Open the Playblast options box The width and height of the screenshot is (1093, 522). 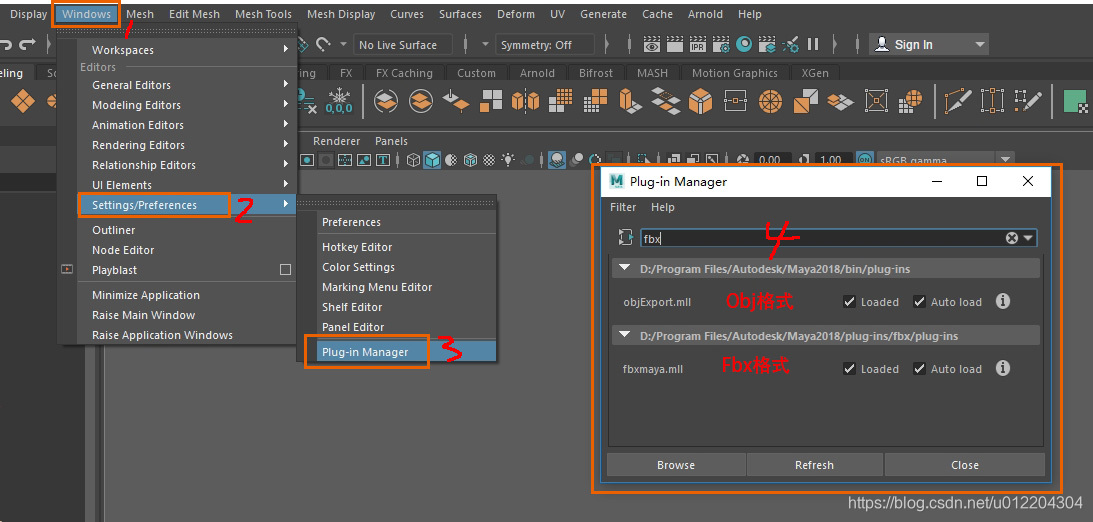[285, 270]
